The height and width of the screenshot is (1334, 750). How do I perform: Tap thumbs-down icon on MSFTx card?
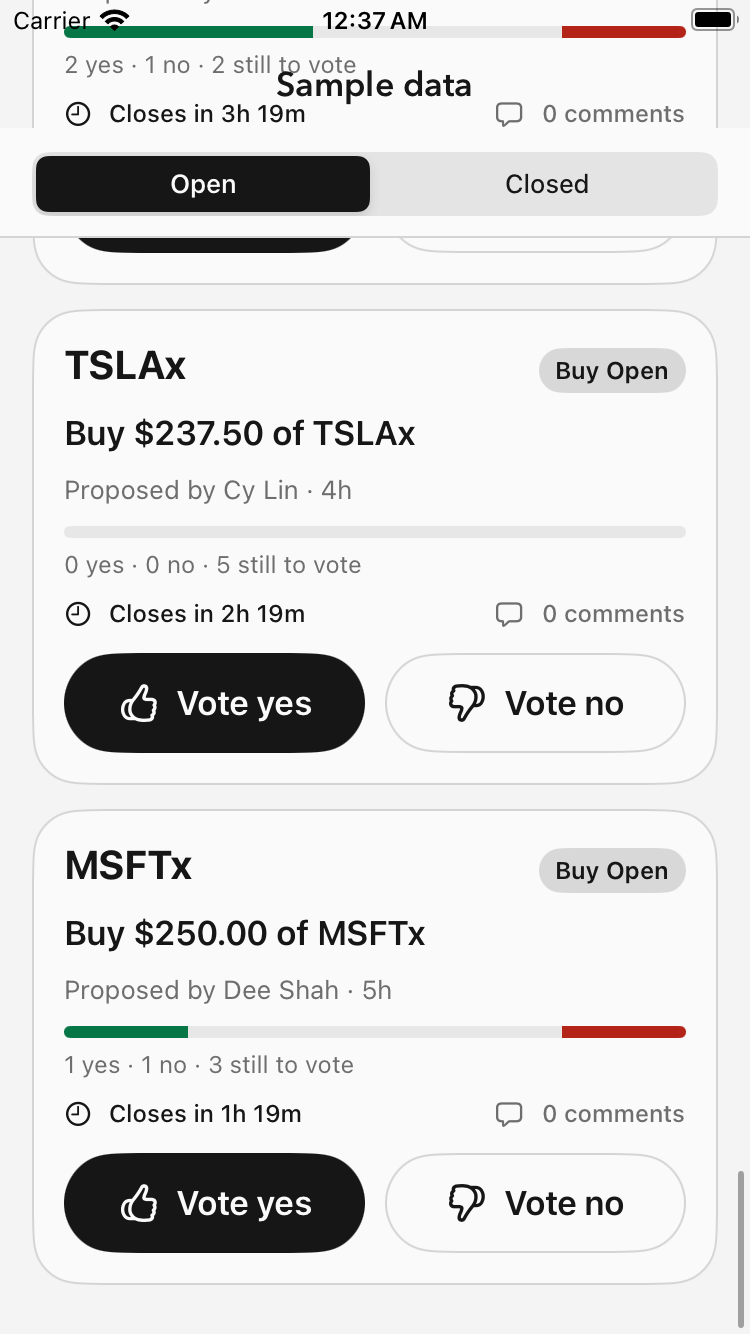[466, 1204]
